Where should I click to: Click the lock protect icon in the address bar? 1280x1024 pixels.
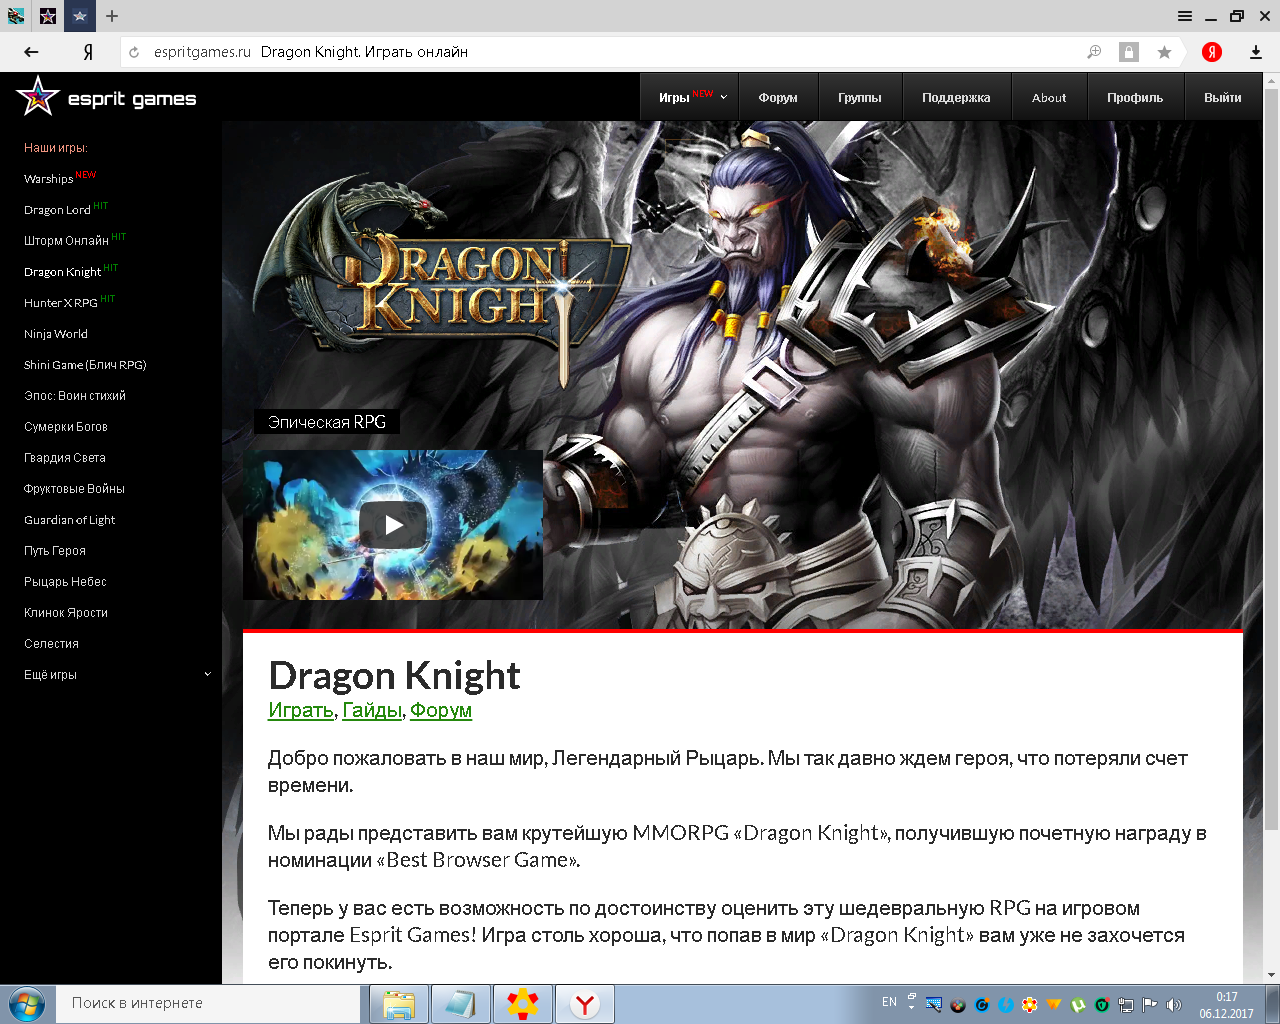coord(1129,52)
